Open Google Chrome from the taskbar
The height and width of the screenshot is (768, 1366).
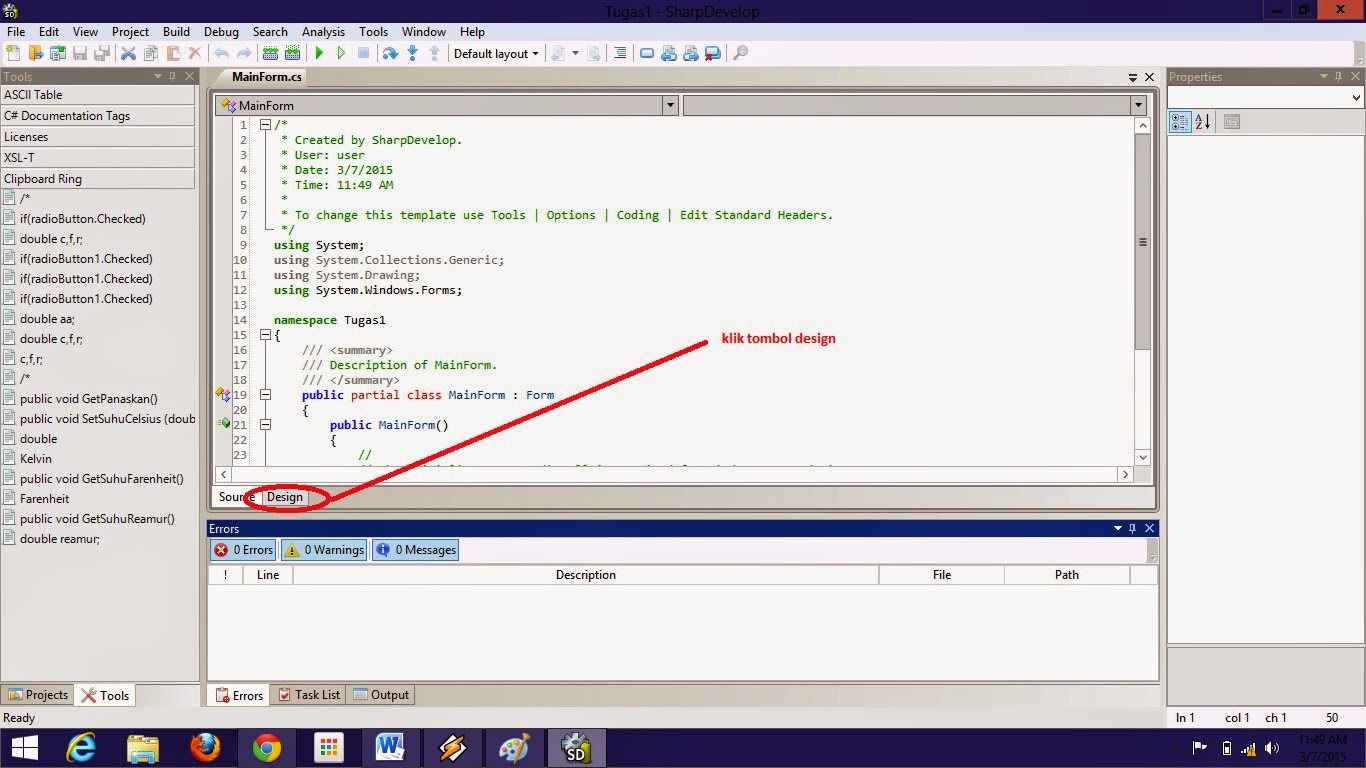267,748
